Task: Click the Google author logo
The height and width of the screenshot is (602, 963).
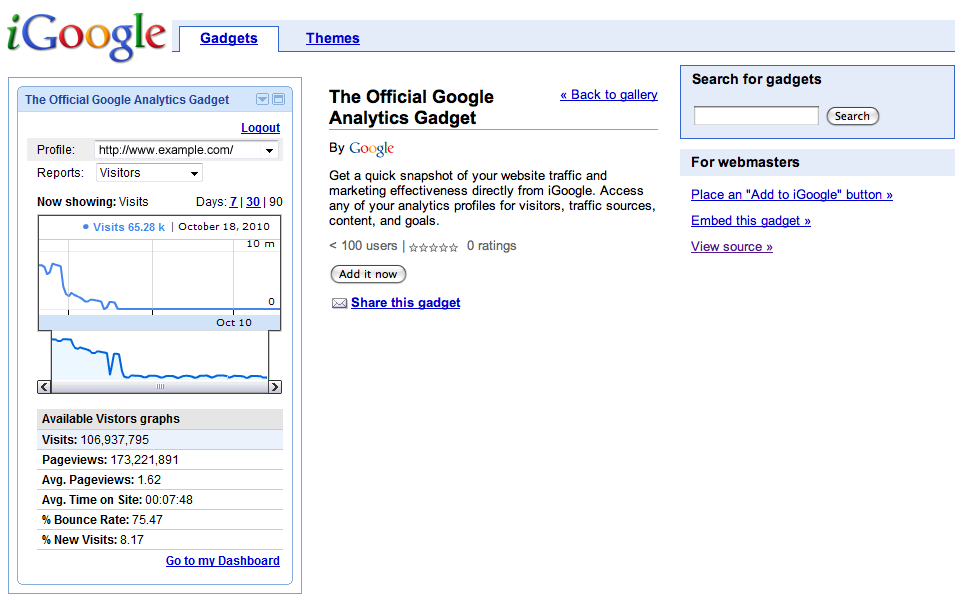Action: click(372, 149)
